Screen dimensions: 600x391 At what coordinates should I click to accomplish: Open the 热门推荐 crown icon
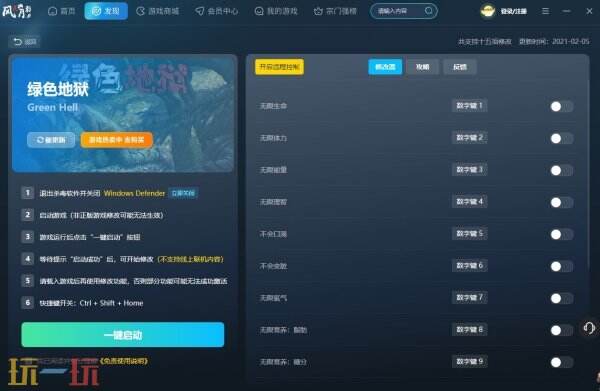pyautogui.click(x=318, y=11)
